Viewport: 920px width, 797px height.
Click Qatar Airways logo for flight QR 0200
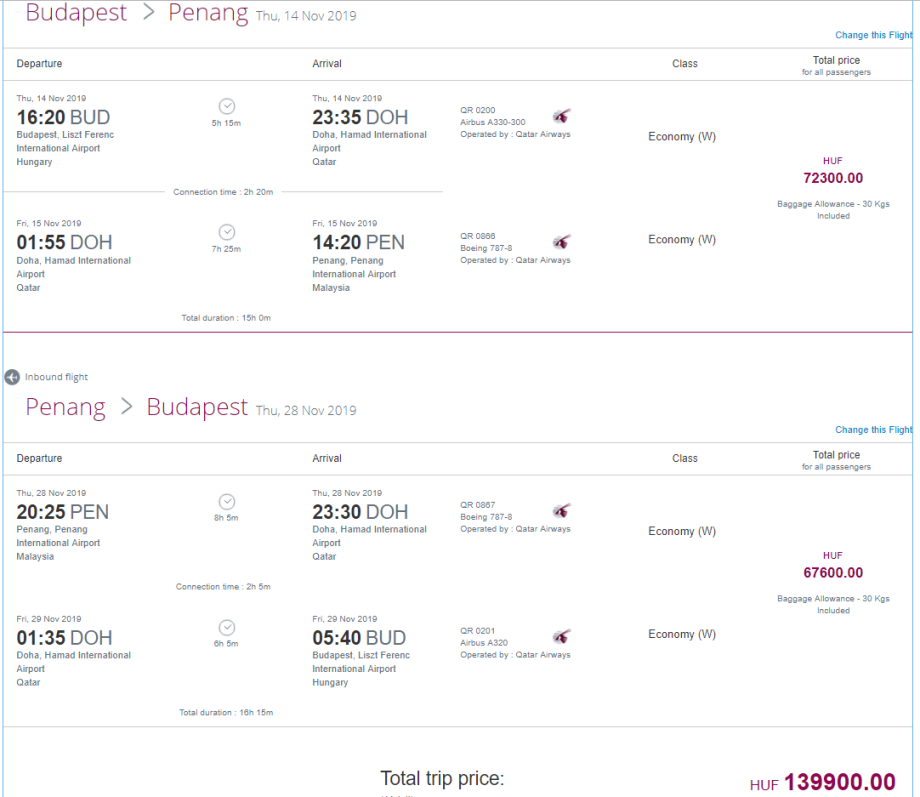[561, 116]
